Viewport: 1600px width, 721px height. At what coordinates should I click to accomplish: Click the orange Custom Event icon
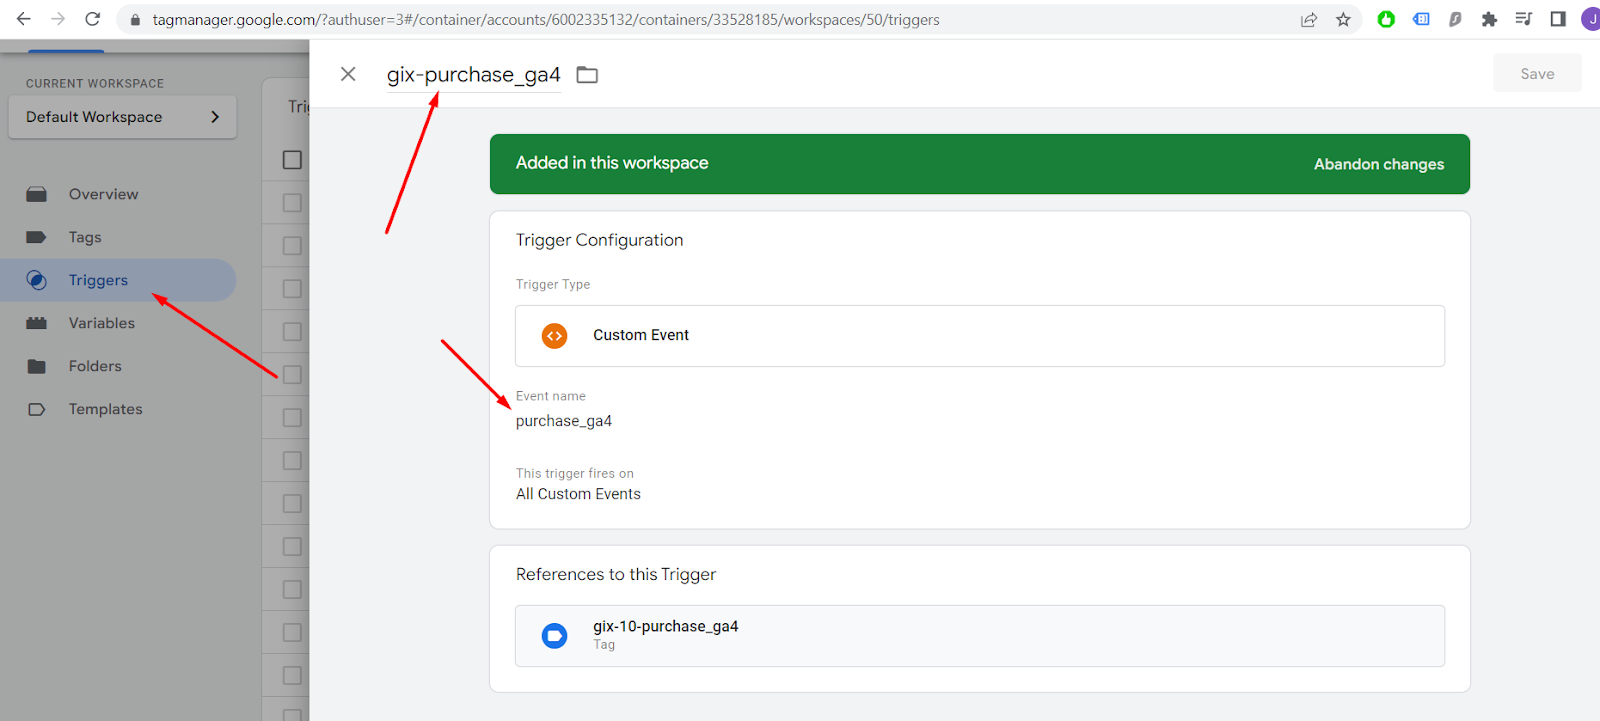pos(554,336)
